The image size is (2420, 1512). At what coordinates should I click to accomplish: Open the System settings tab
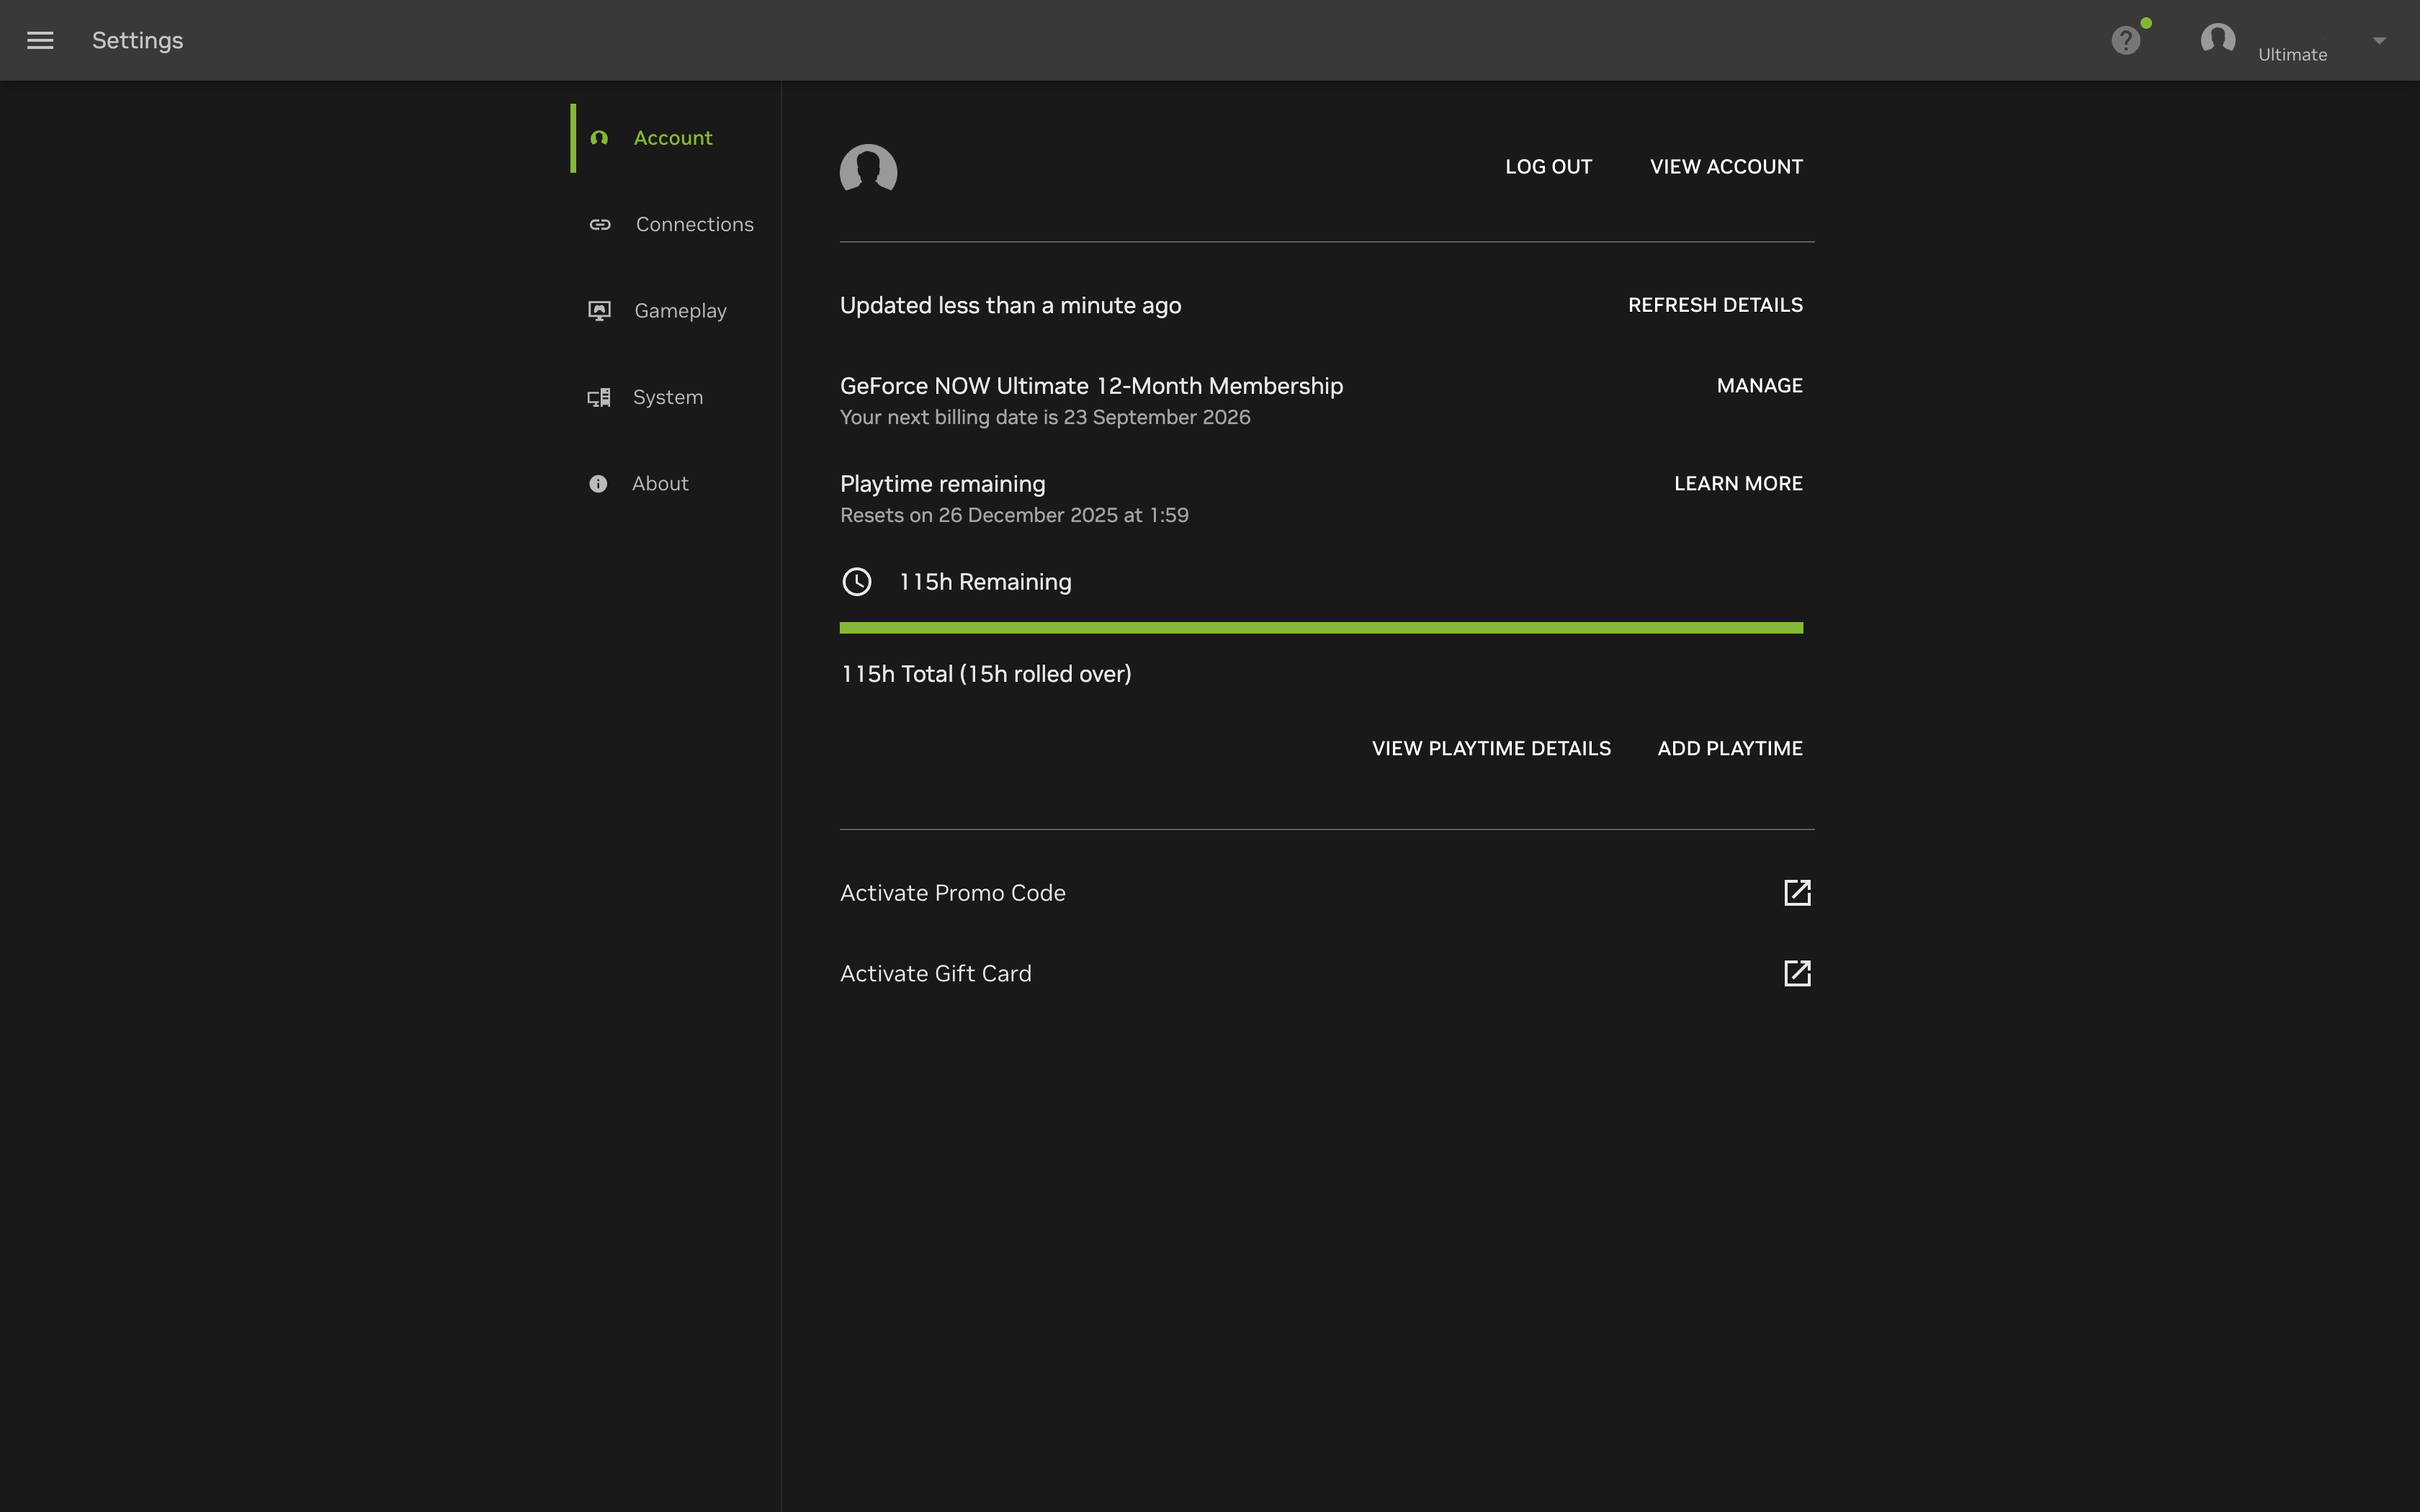click(x=667, y=397)
